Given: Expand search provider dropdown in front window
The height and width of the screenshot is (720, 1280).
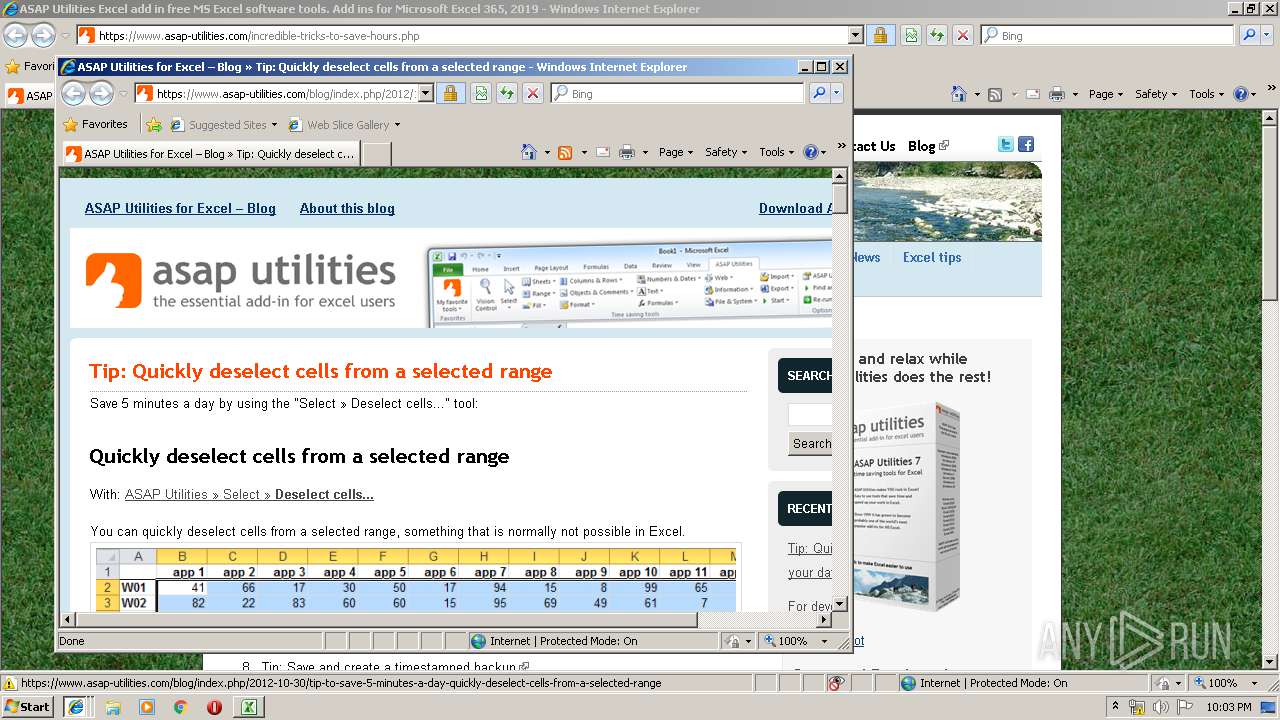Looking at the screenshot, I should tap(837, 93).
